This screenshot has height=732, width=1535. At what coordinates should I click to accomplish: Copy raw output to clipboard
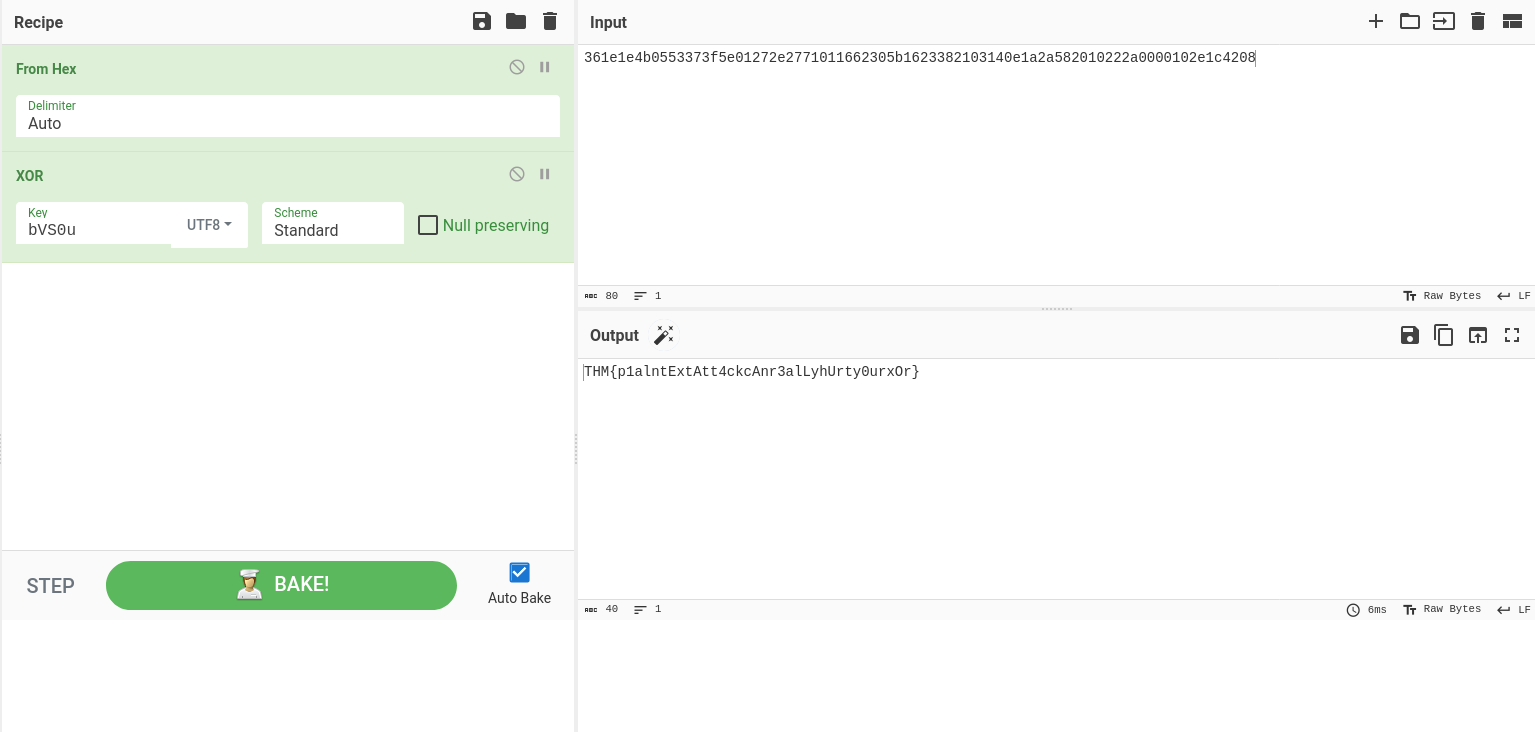tap(1444, 335)
